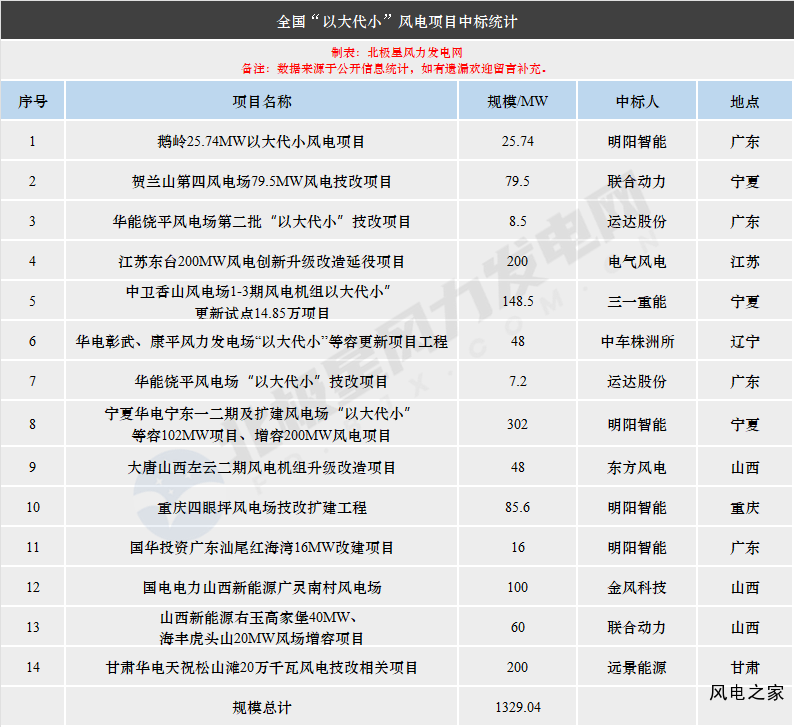Click project 国华投资广东汕尾红海湾16MW改建项目

click(262, 547)
